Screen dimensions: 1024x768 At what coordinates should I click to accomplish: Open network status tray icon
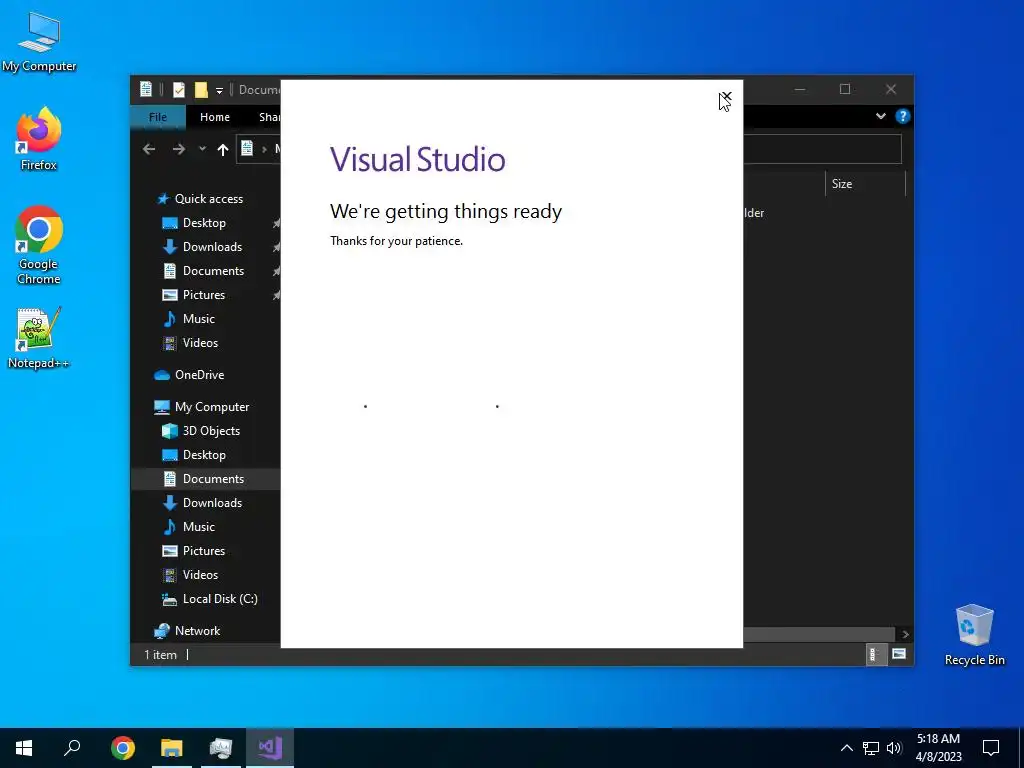click(x=871, y=748)
